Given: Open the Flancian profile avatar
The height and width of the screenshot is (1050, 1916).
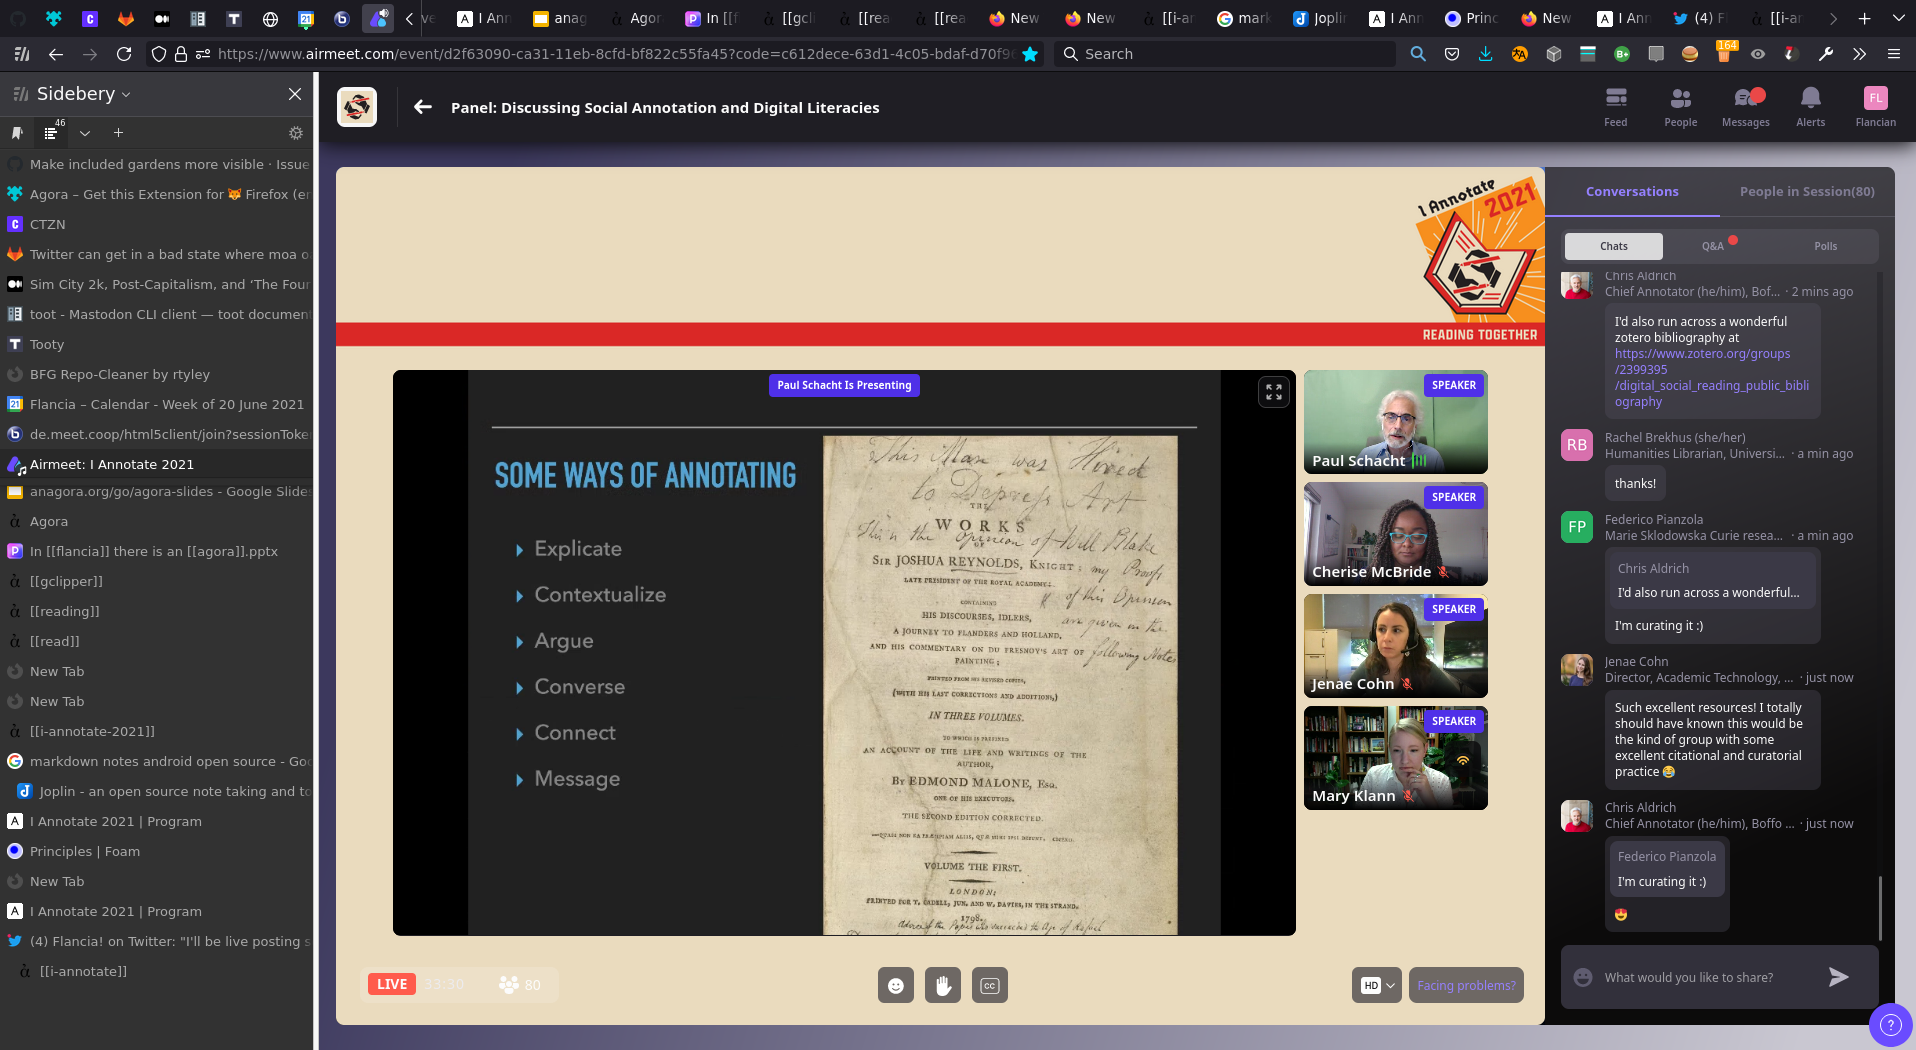Looking at the screenshot, I should tap(1876, 98).
